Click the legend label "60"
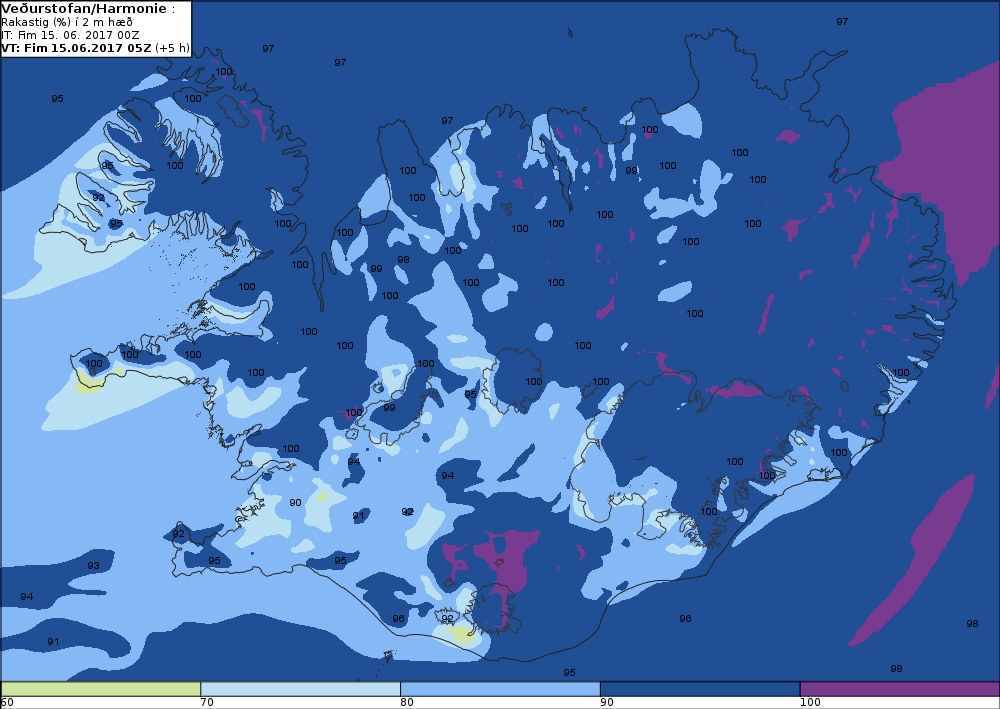 click(7, 703)
